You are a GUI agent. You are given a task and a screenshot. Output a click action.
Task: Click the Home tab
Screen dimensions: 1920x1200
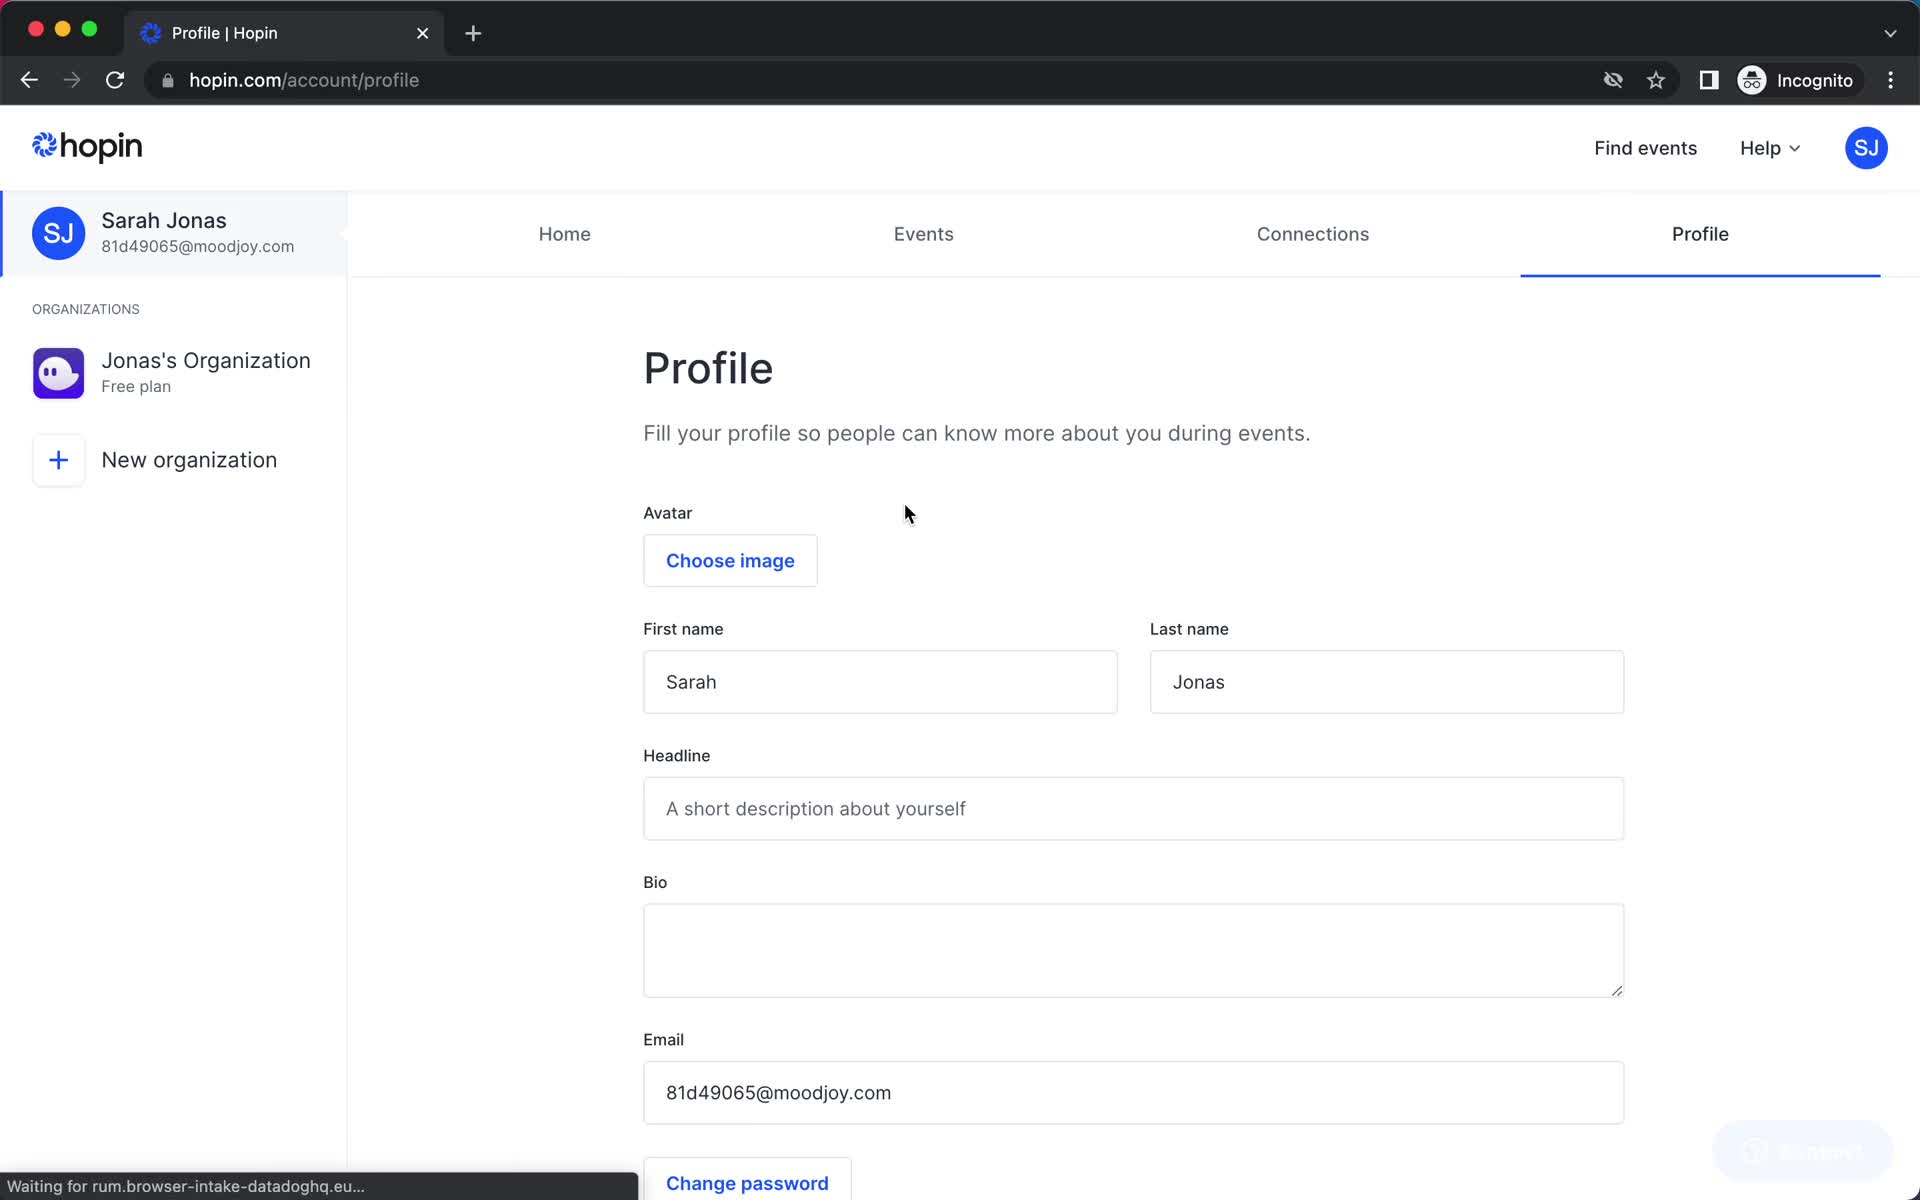(x=564, y=234)
